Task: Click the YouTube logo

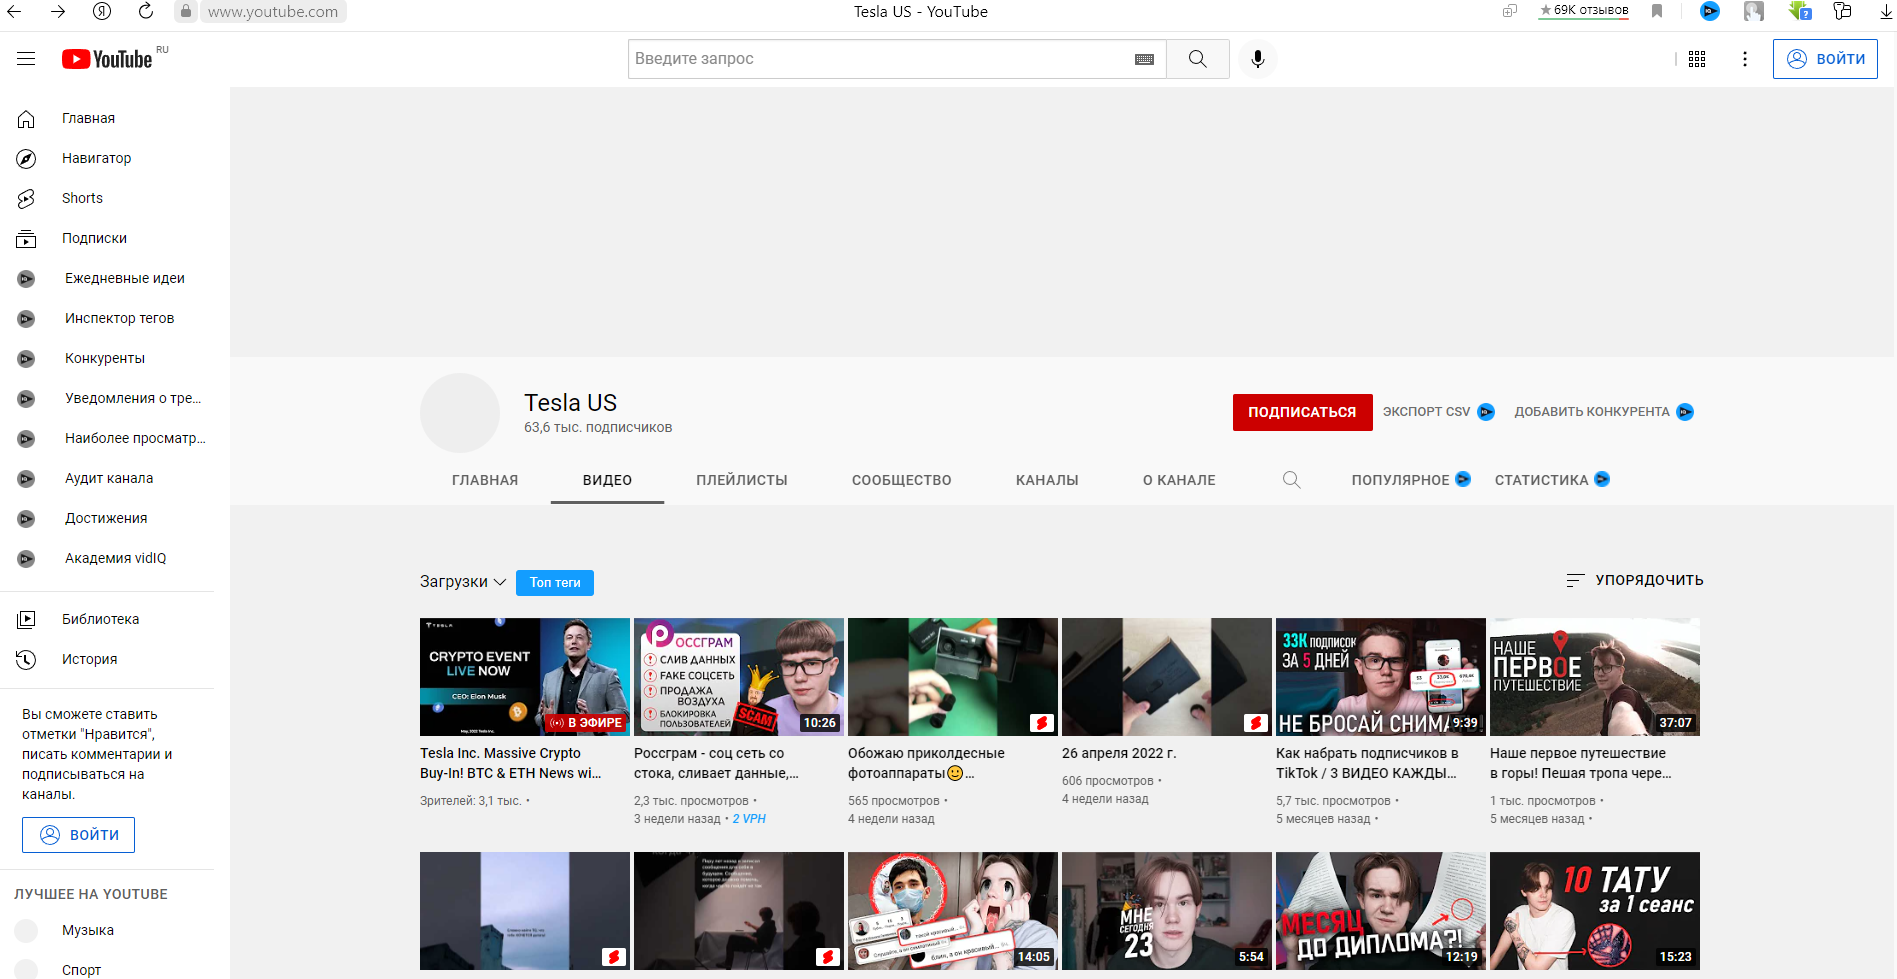Action: point(107,59)
